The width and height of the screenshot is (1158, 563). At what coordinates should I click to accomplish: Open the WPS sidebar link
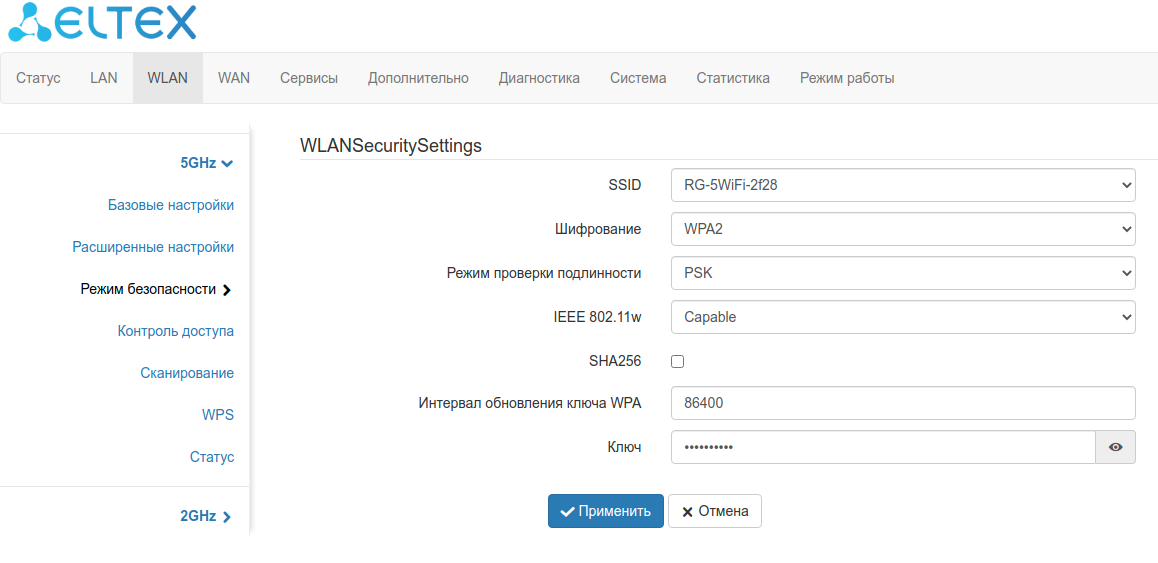tap(218, 415)
